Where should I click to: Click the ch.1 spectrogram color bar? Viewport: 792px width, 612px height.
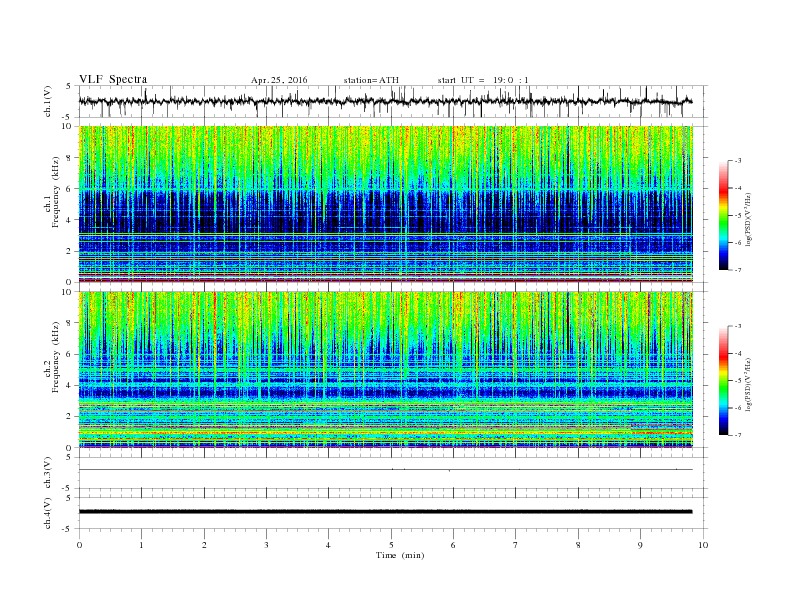724,216
